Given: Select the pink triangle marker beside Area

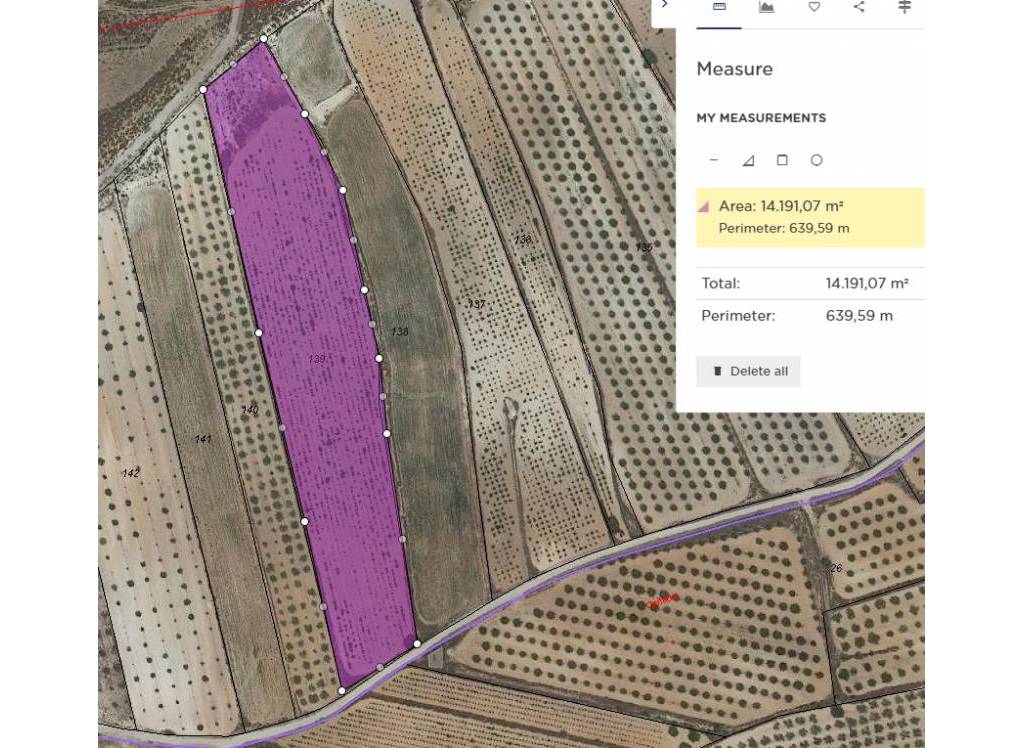Looking at the screenshot, I should pyautogui.click(x=706, y=208).
